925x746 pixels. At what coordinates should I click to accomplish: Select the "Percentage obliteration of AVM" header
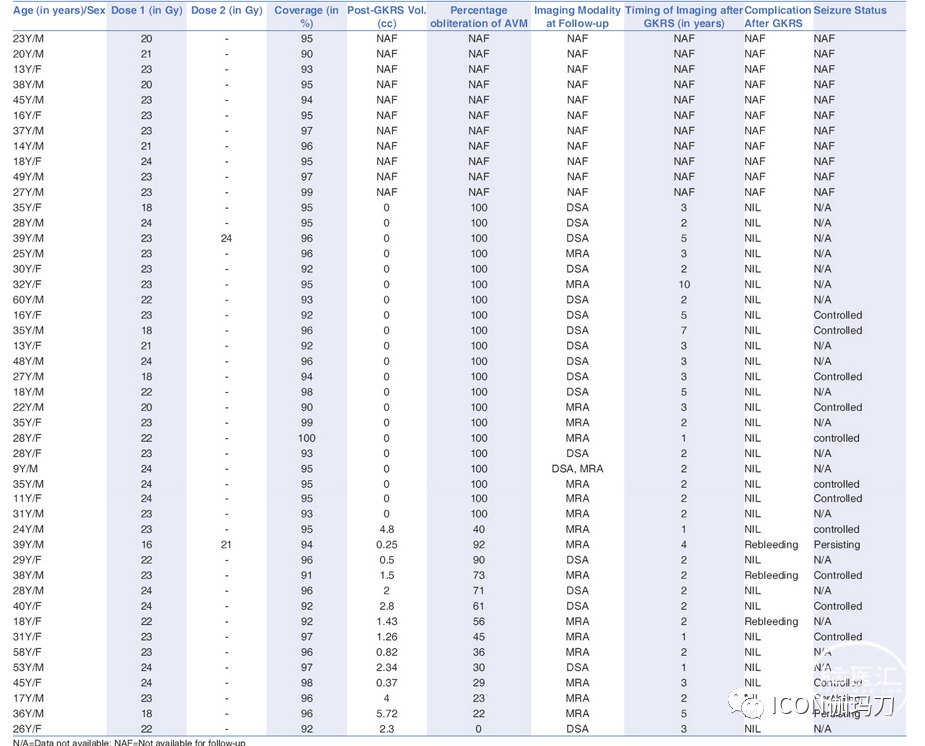tap(478, 17)
